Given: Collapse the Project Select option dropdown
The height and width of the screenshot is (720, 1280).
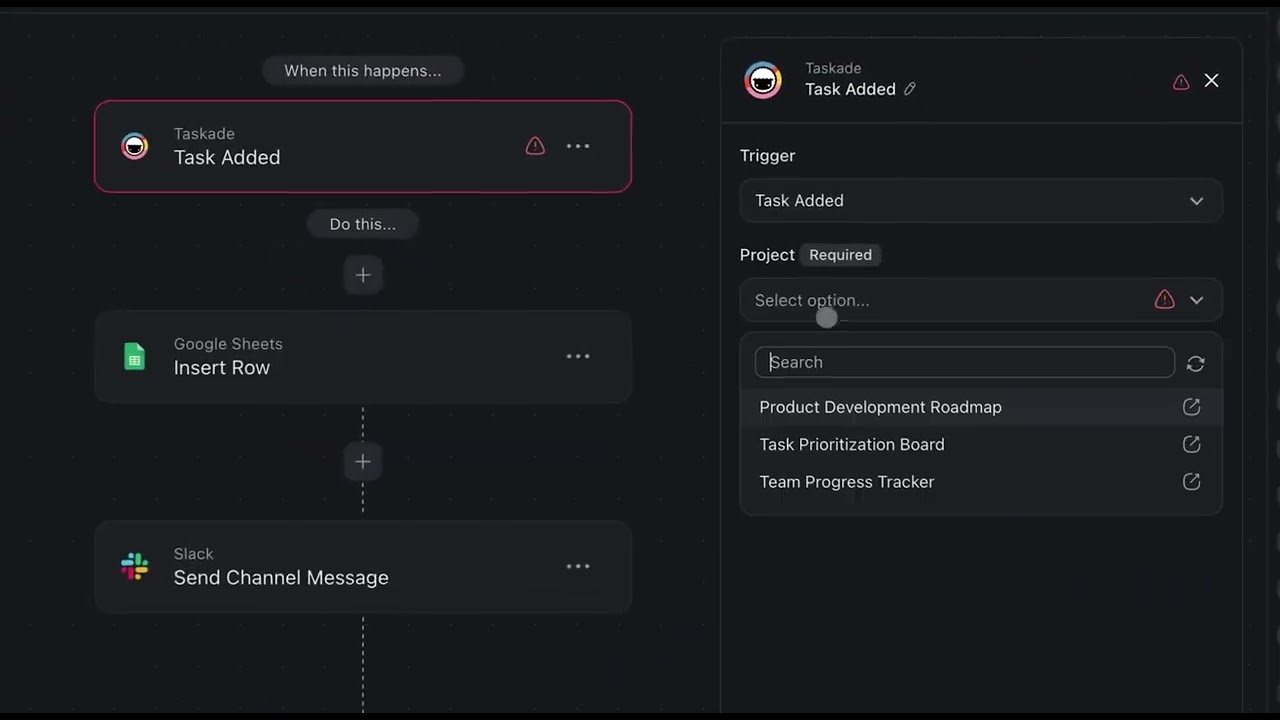Looking at the screenshot, I should click(981, 300).
